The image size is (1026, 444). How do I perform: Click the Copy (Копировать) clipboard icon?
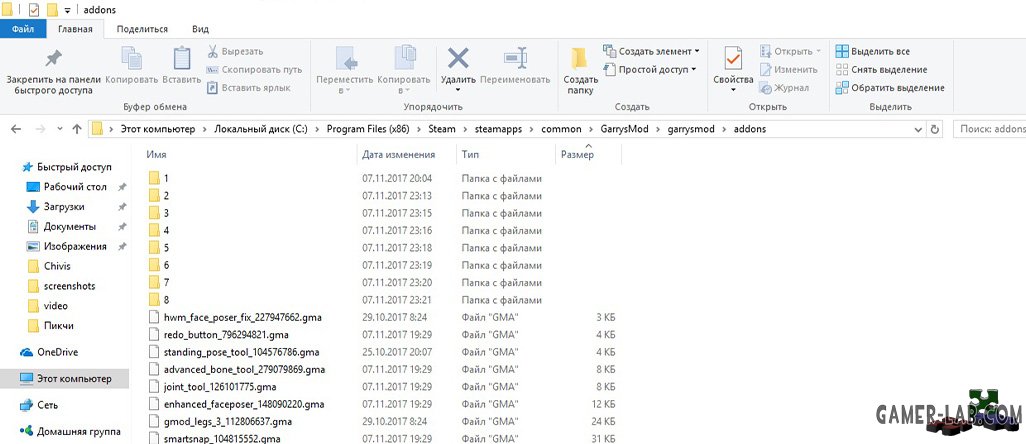[x=132, y=58]
